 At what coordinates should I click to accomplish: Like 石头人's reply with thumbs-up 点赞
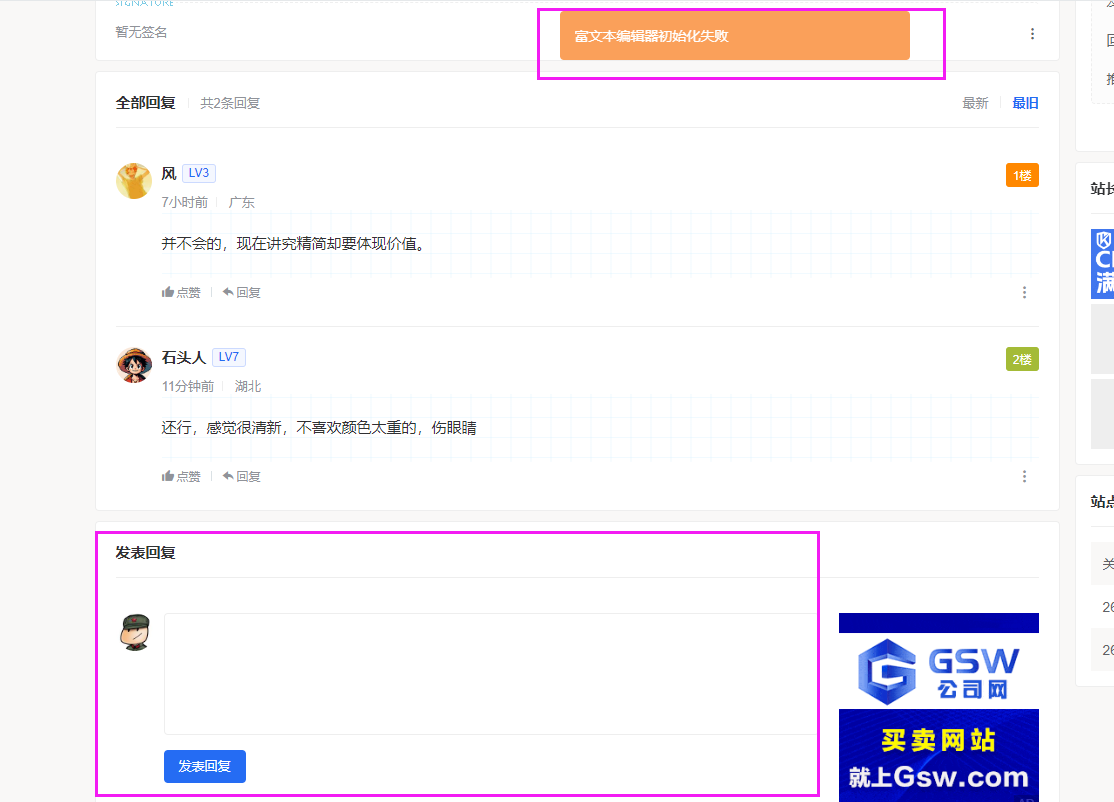click(181, 477)
